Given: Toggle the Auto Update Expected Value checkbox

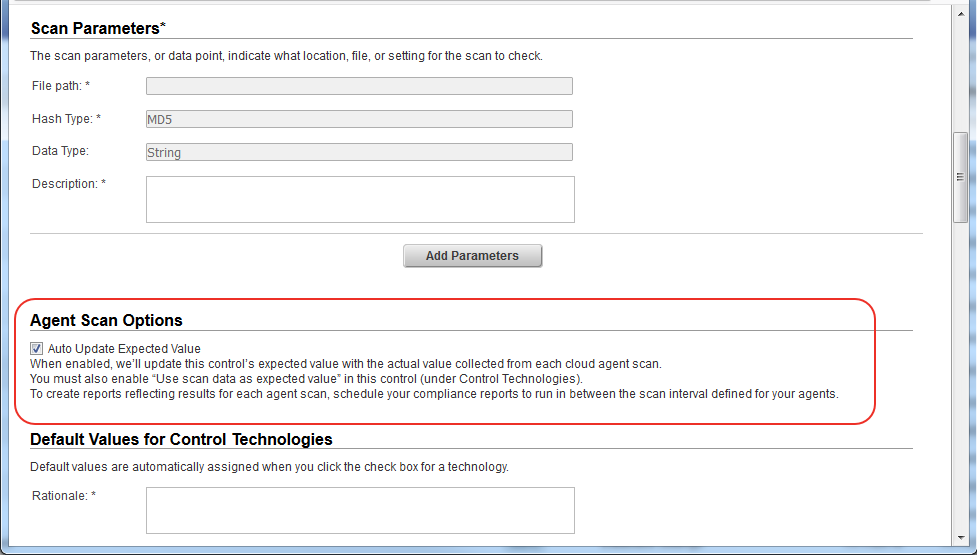Looking at the screenshot, I should 37,349.
